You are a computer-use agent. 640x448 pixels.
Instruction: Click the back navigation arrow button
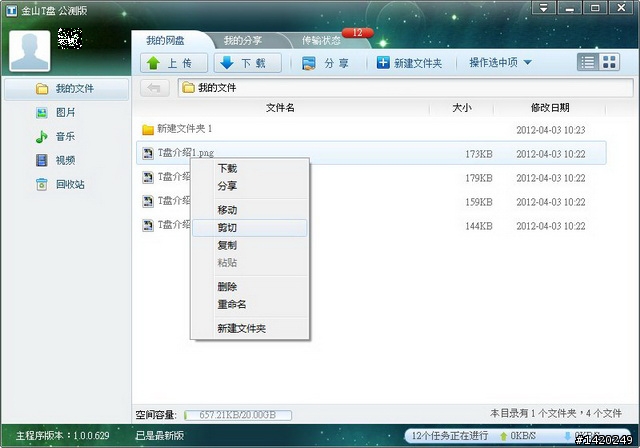tap(154, 88)
